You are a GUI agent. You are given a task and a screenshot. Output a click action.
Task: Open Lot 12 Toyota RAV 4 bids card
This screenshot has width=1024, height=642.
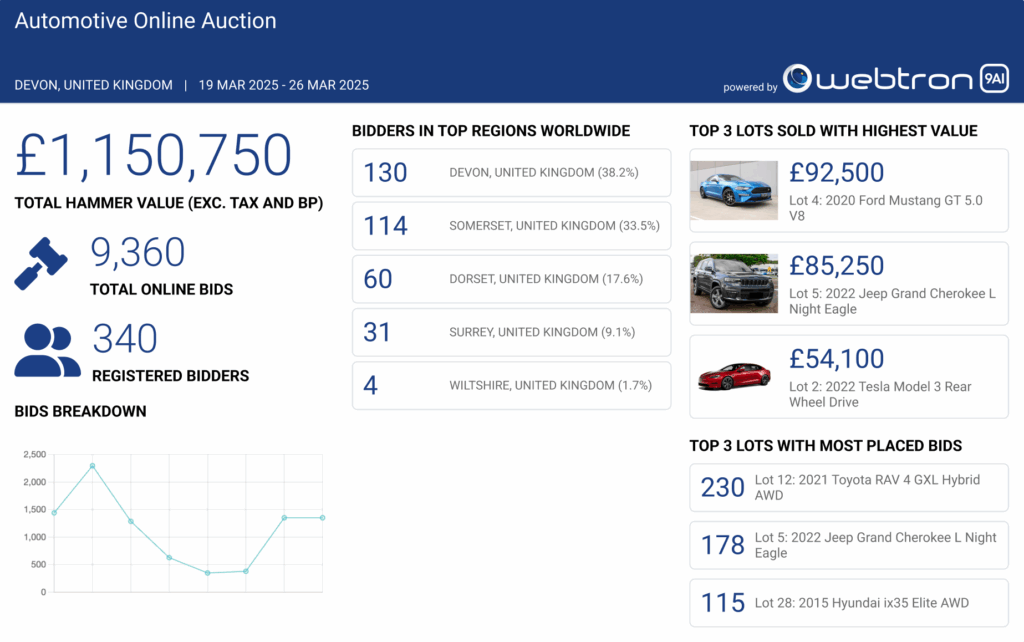(849, 488)
